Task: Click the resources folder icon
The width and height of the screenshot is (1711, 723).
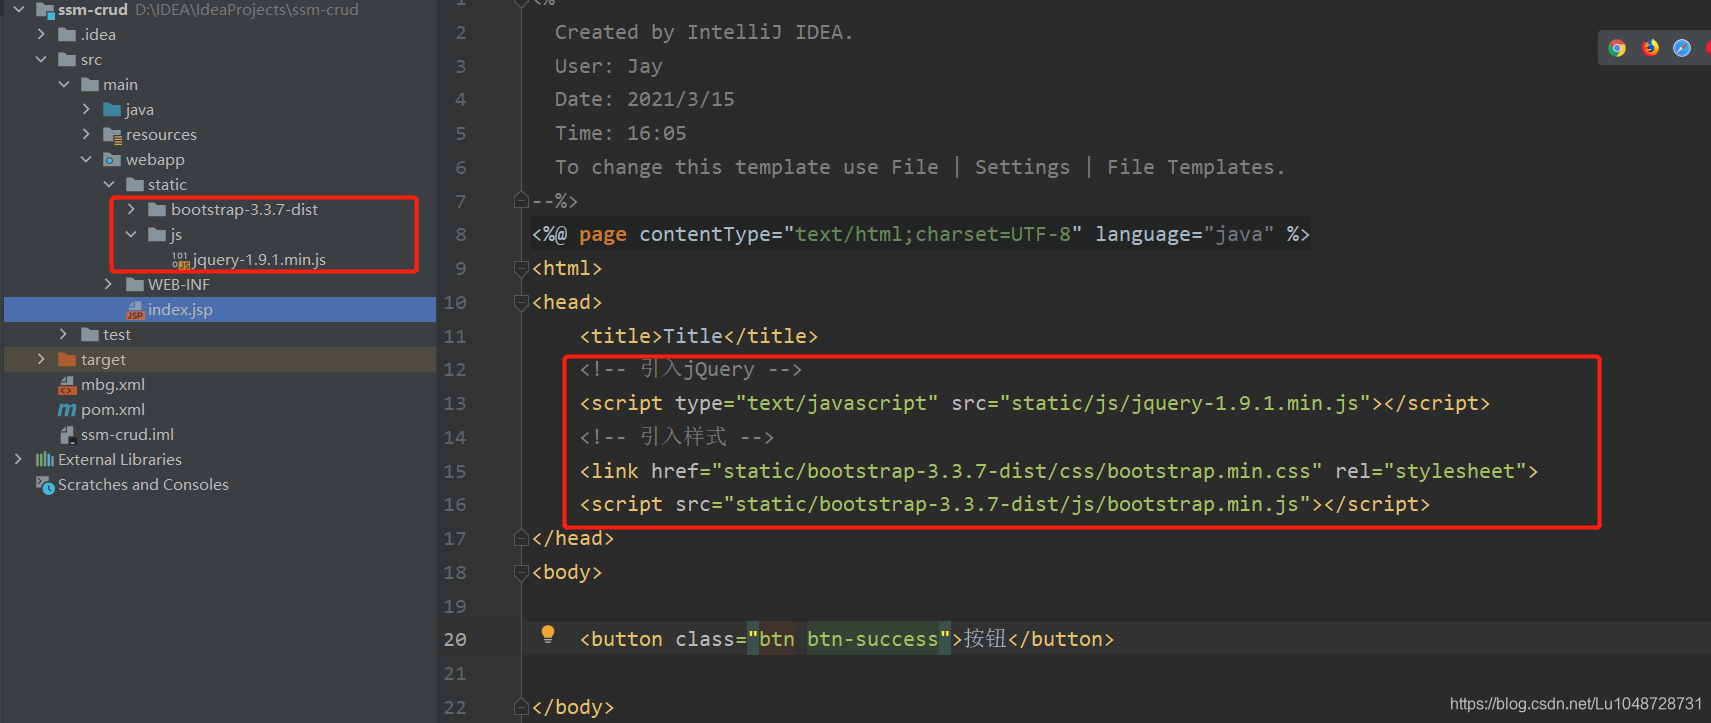Action: pos(112,135)
